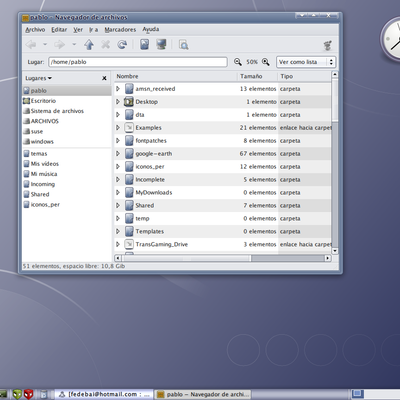Go up one folder level
400x400 pixels.
[x=89, y=44]
